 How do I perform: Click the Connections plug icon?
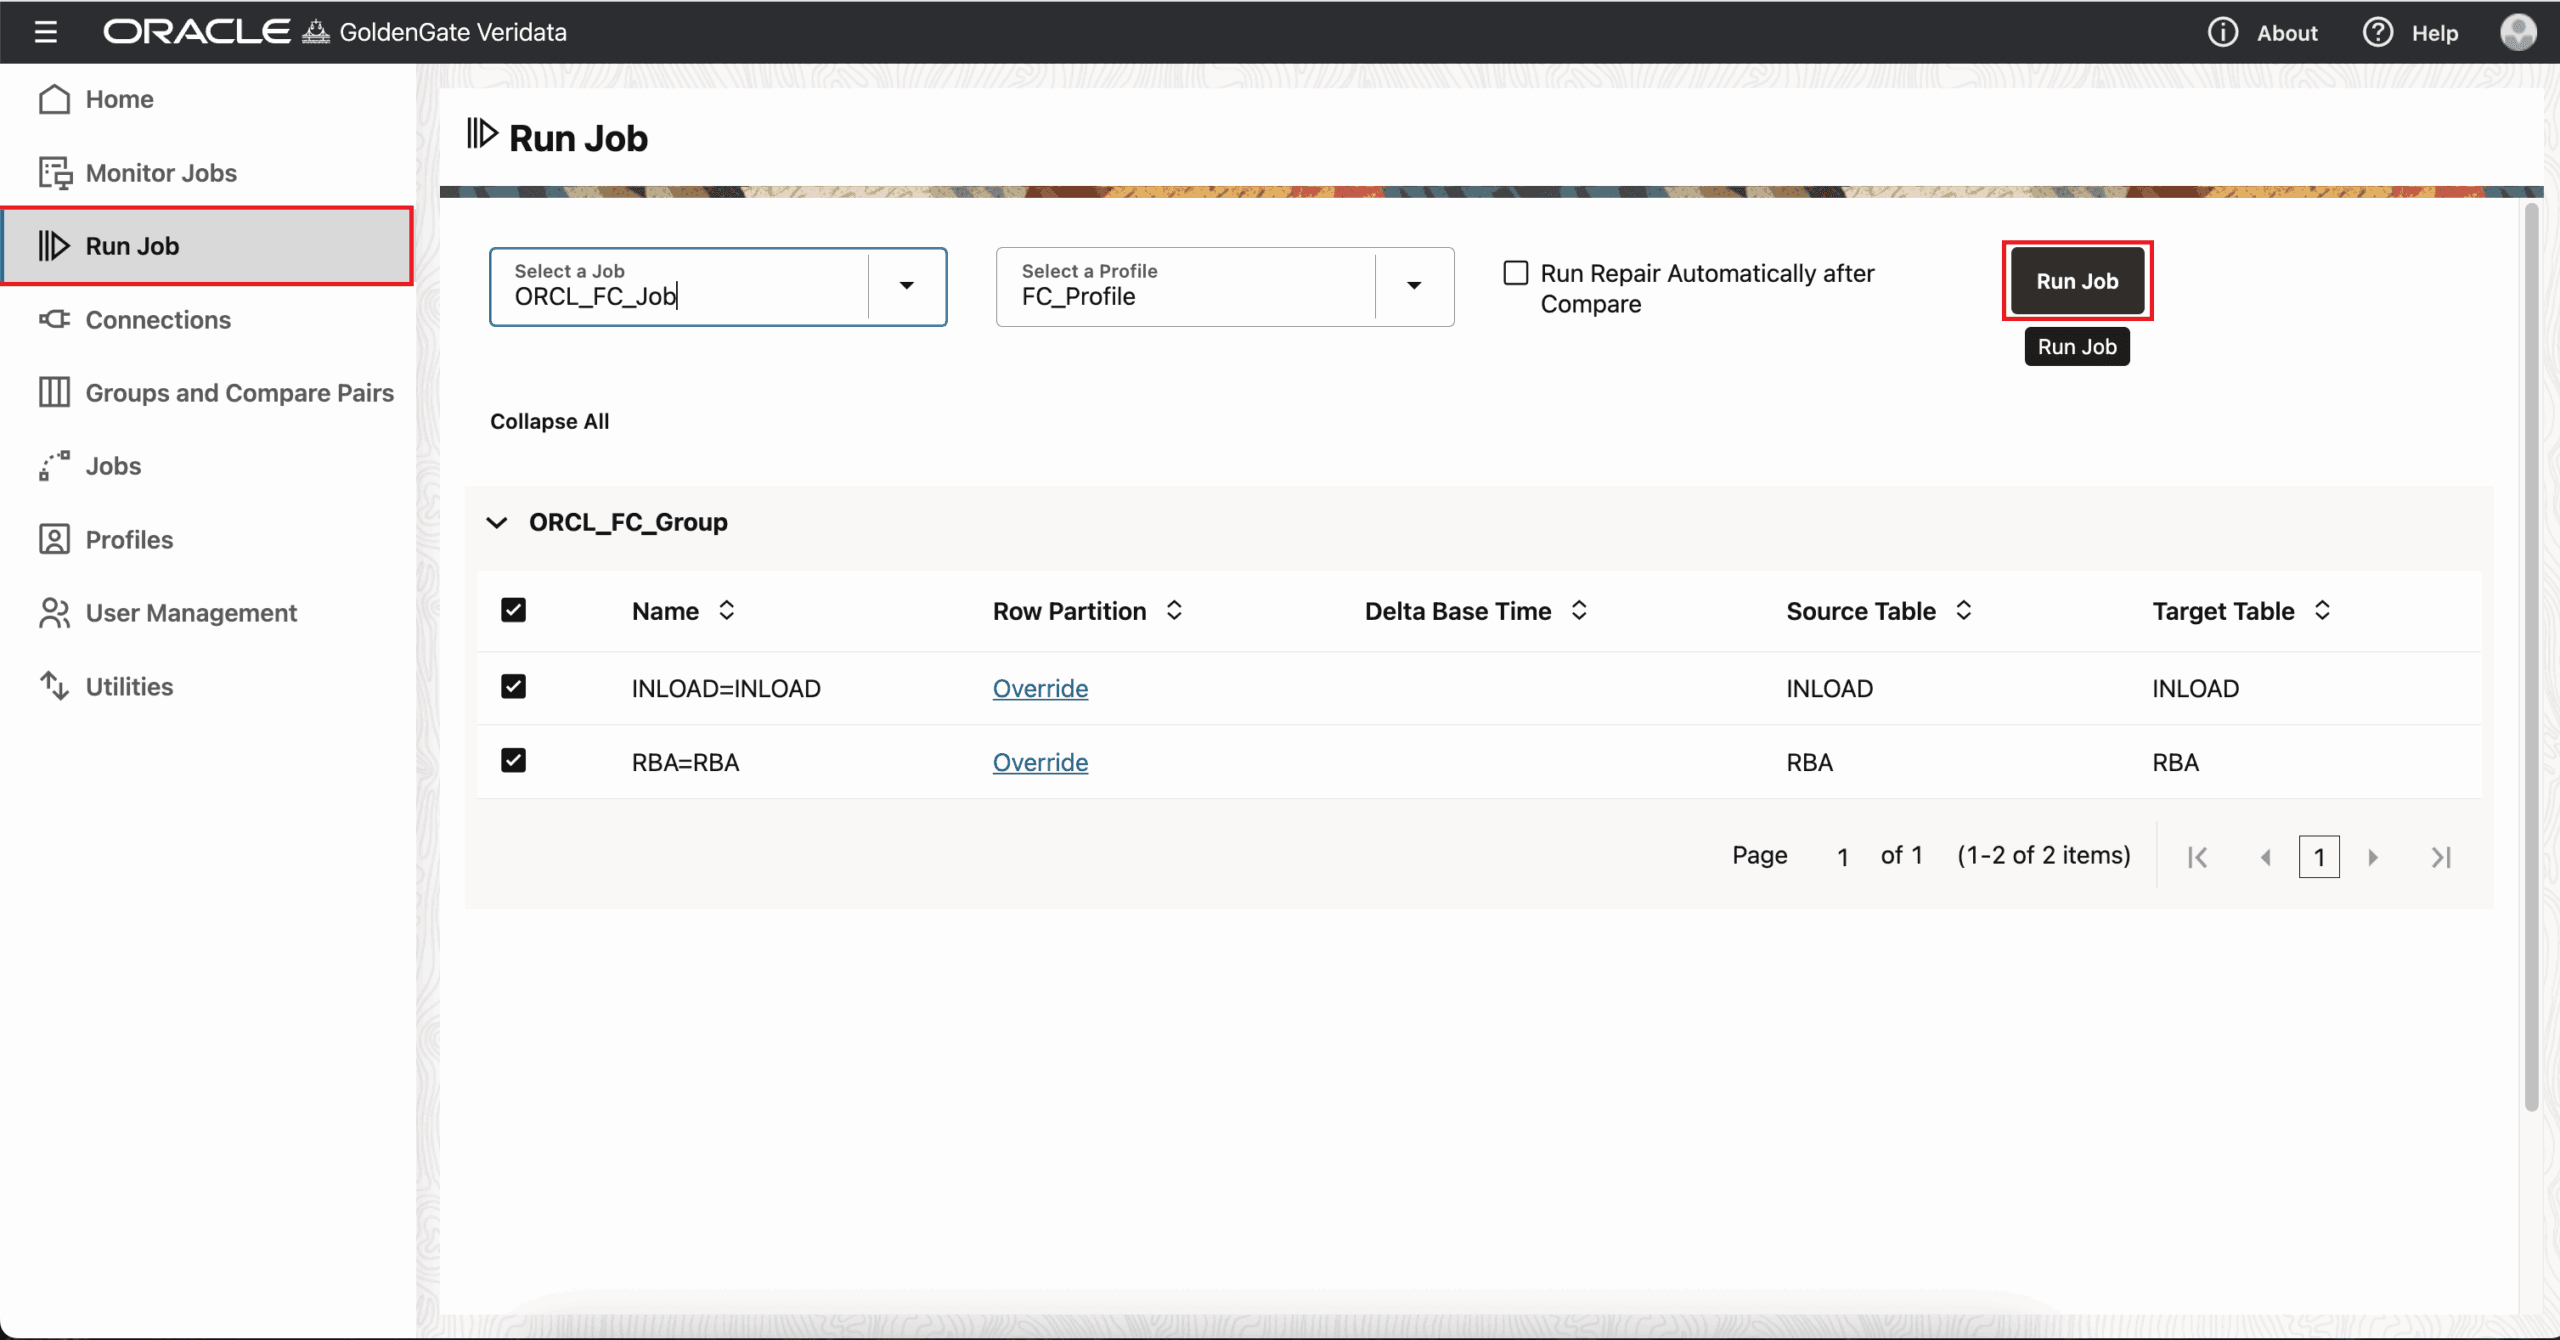(x=54, y=319)
